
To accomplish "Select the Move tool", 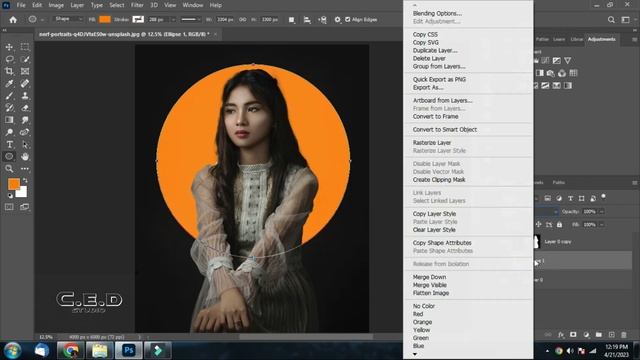I will point(9,47).
